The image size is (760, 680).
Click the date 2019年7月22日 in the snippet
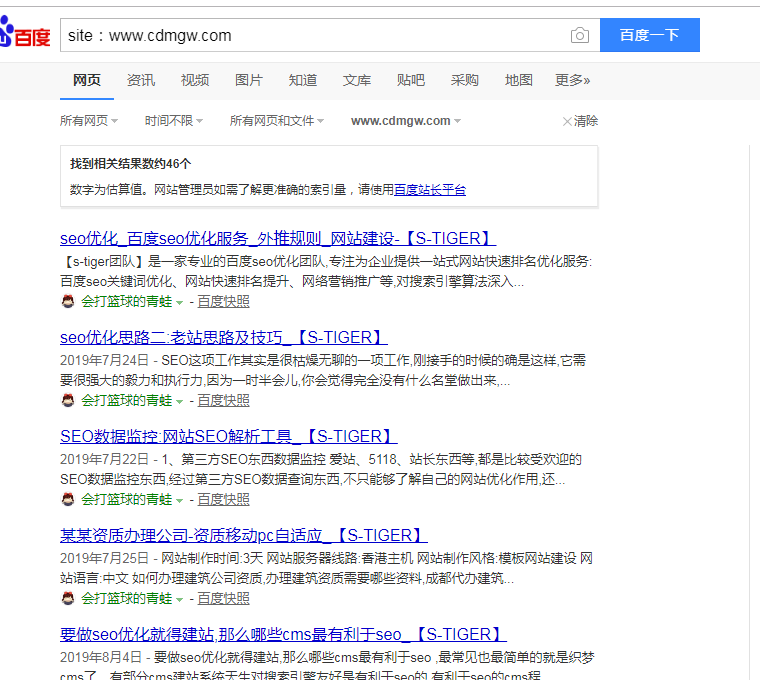[104, 459]
